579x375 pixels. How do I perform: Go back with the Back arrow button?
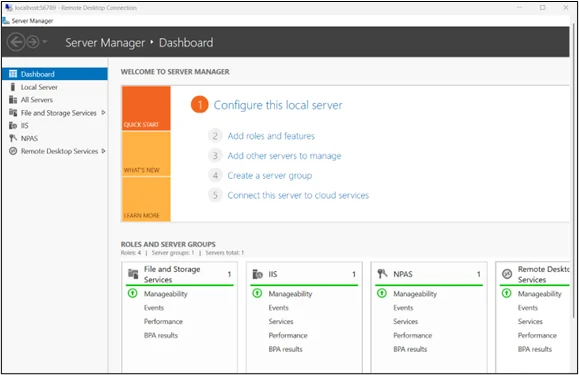pyautogui.click(x=16, y=42)
